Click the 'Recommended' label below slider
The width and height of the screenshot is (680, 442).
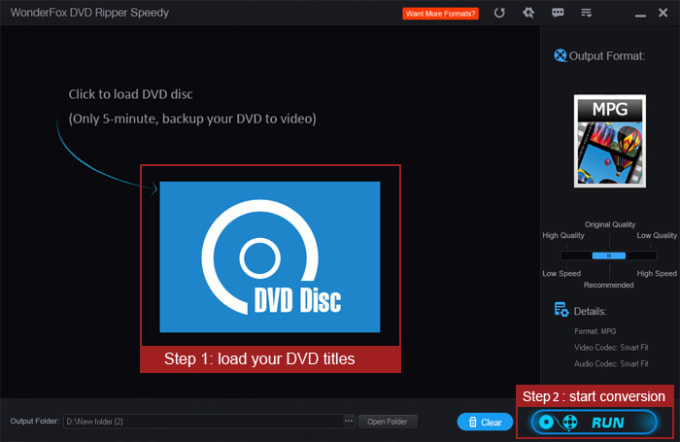tap(608, 285)
